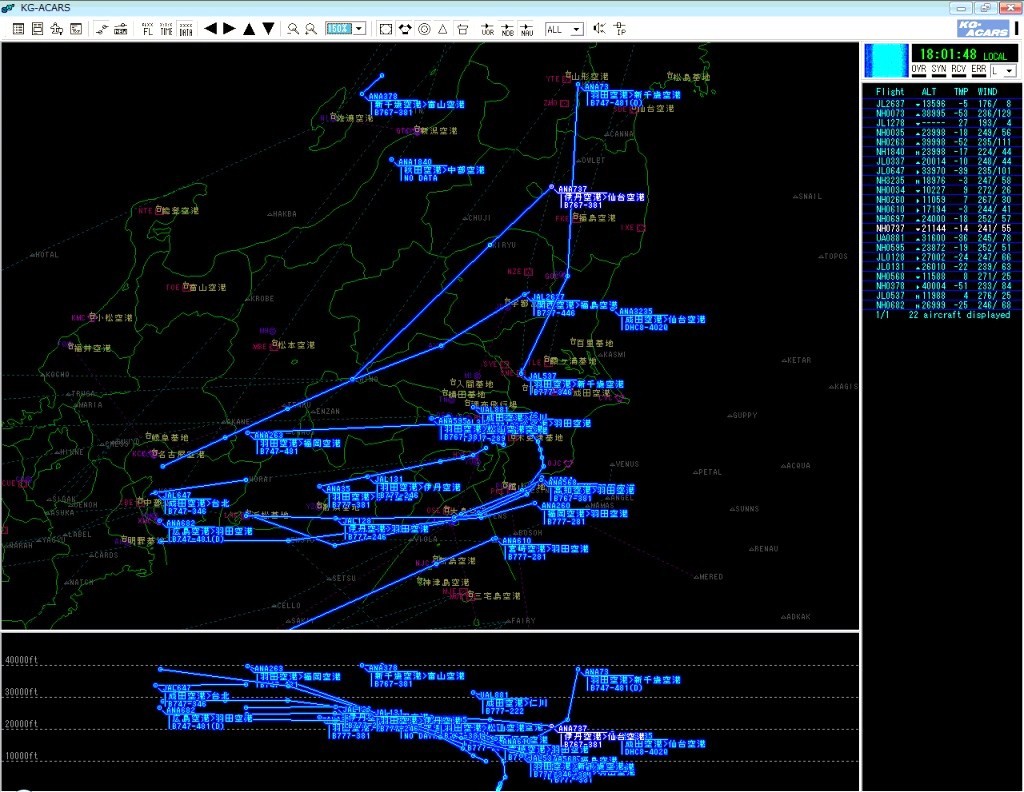Viewport: 1024px width, 792px height.
Task: Pan map up with up arrow
Action: [x=249, y=29]
